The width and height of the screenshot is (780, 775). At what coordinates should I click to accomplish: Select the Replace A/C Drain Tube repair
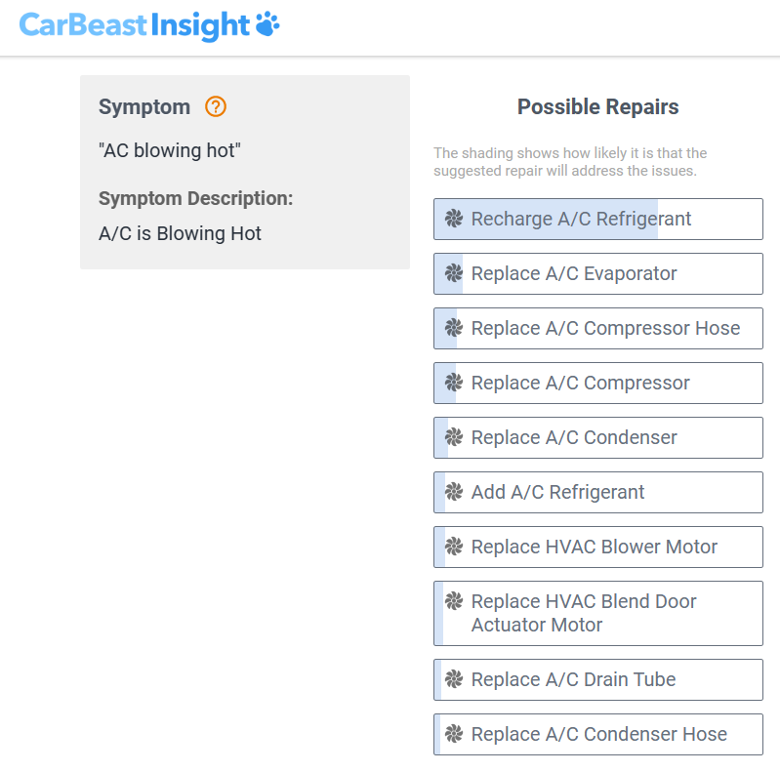(x=598, y=680)
